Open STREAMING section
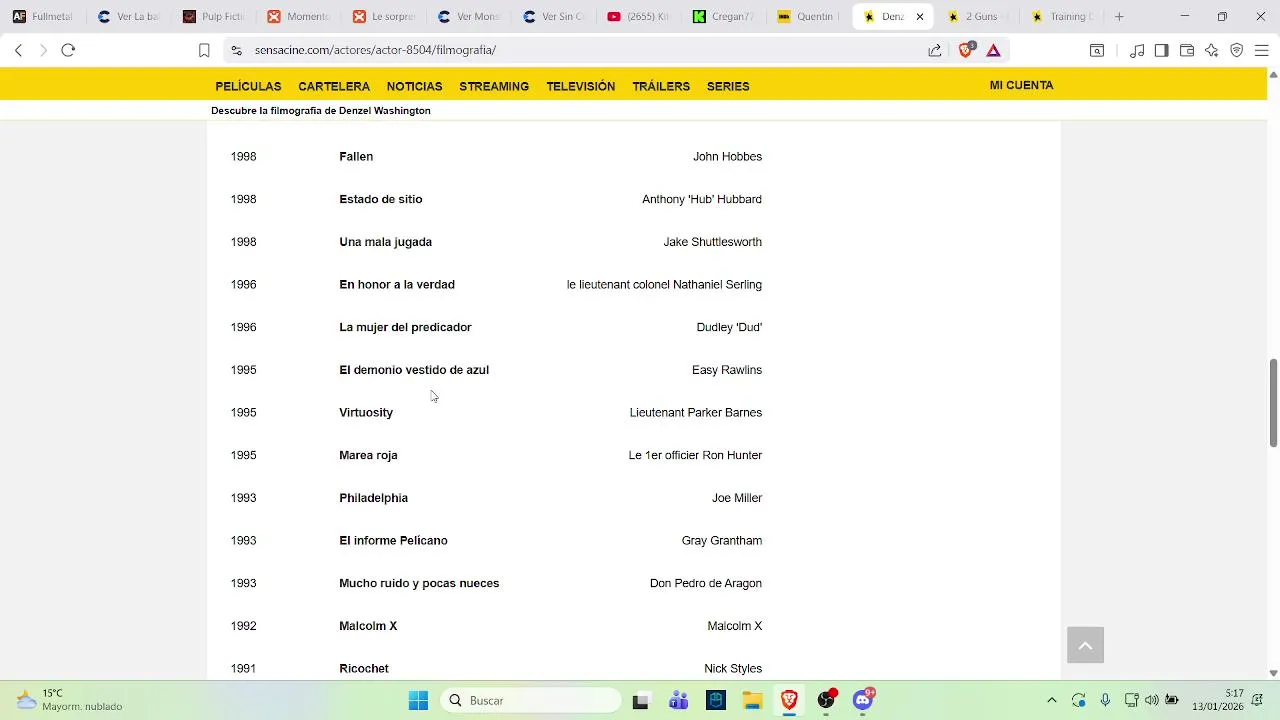The height and width of the screenshot is (720, 1280). tap(494, 86)
